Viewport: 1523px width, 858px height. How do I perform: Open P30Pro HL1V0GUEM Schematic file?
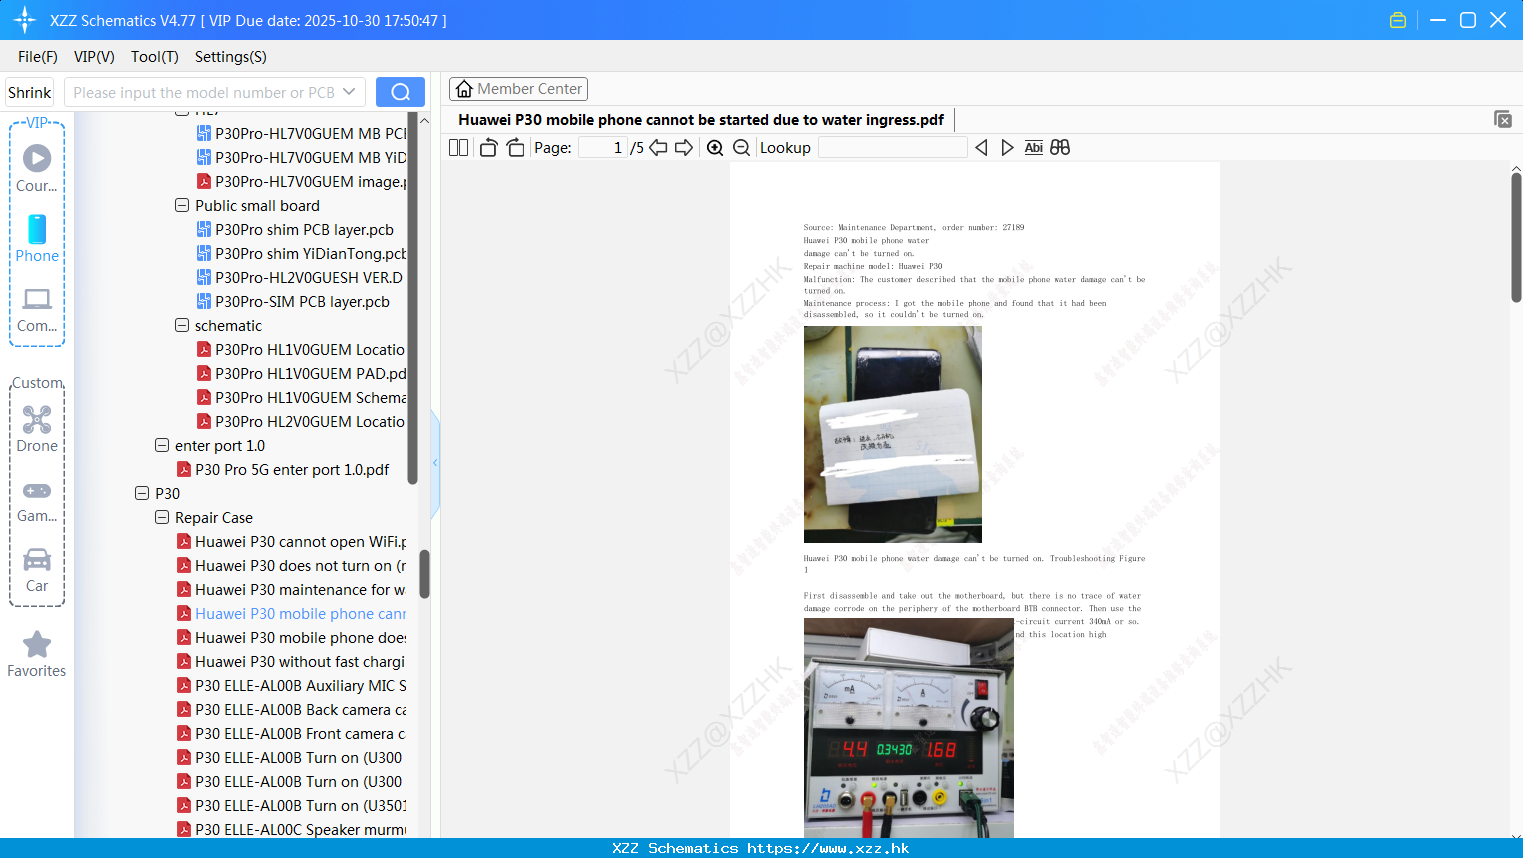[301, 398]
